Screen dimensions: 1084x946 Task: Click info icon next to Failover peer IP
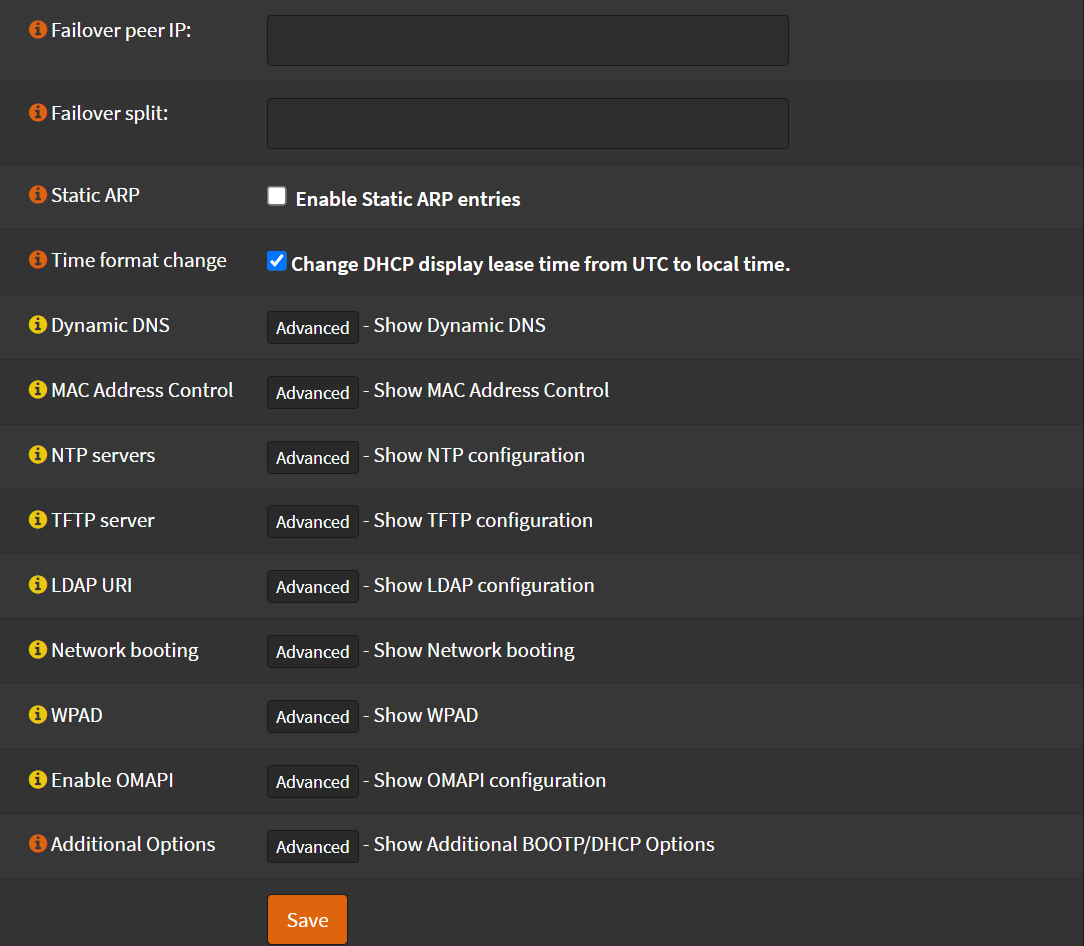point(38,30)
